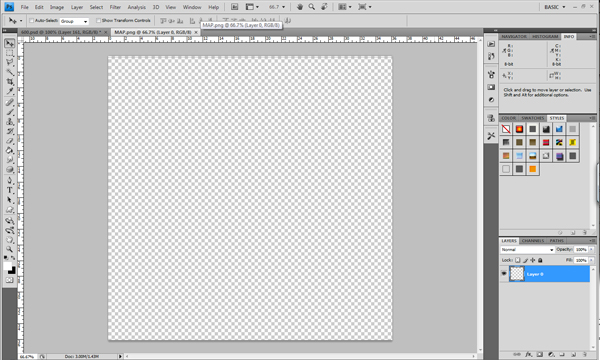Select the History Brush tool

pos(10,131)
